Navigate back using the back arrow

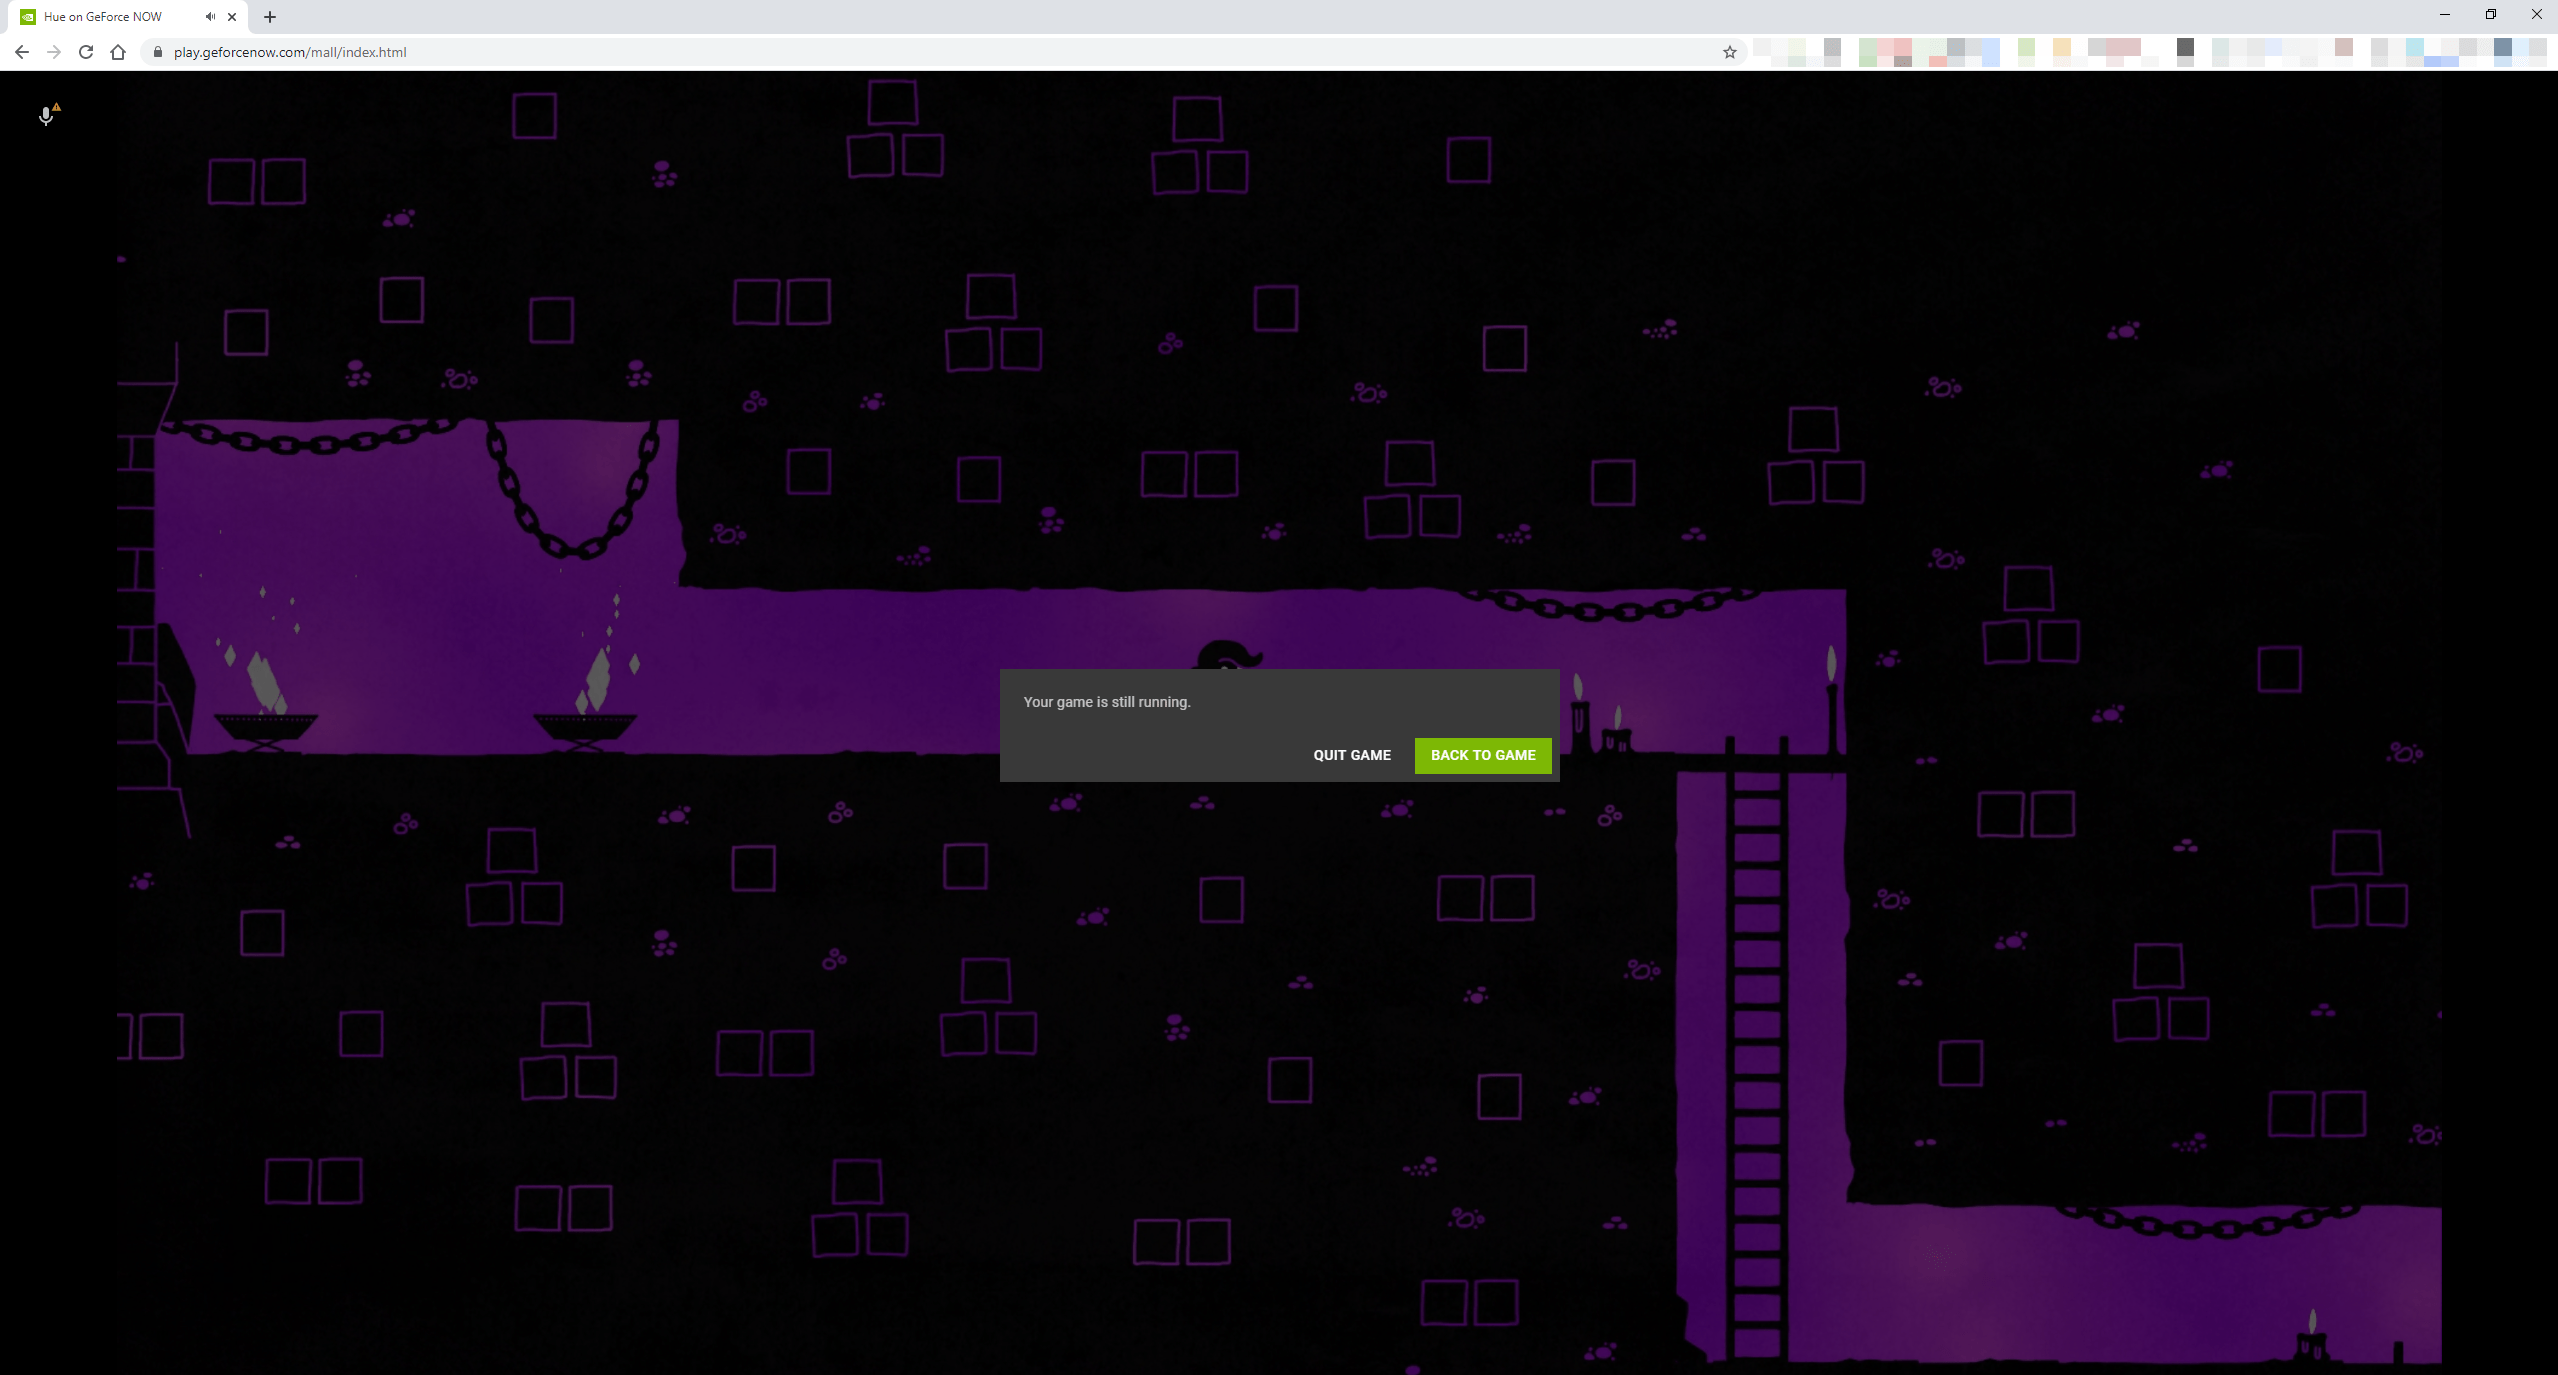[21, 52]
